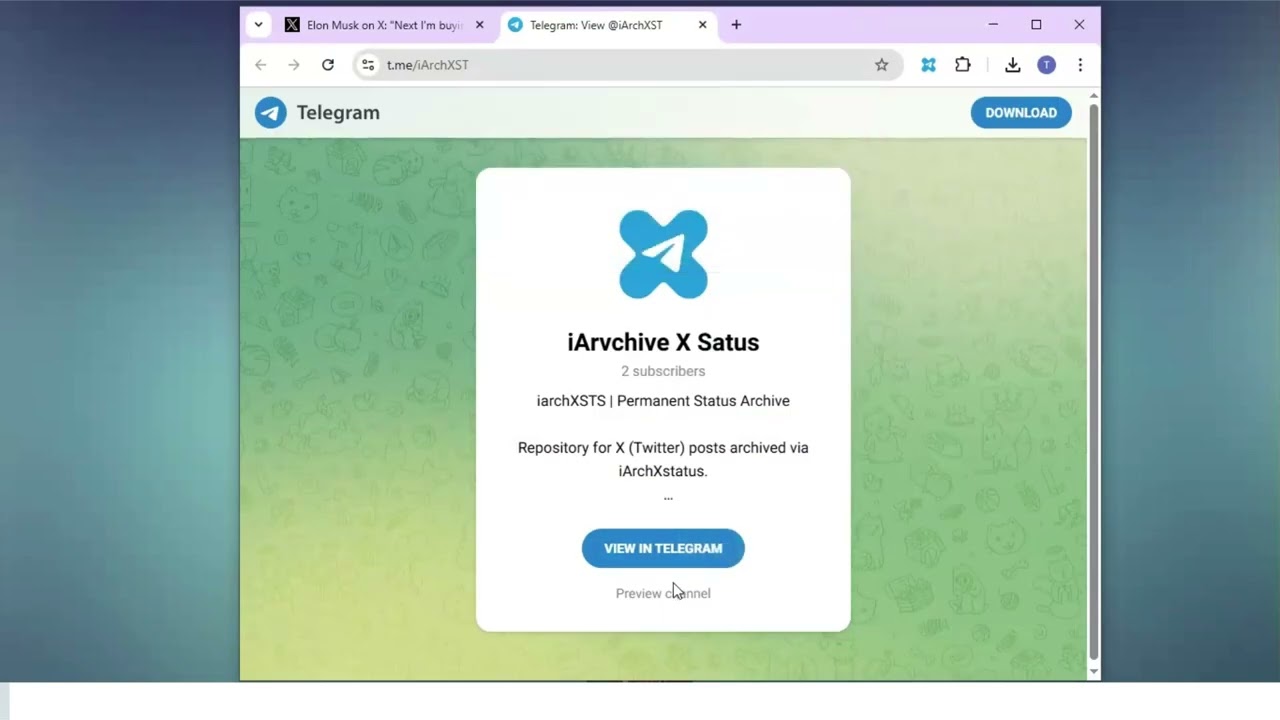This screenshot has height=720, width=1280.
Task: Open the Extensions puzzle icon
Action: 963,65
